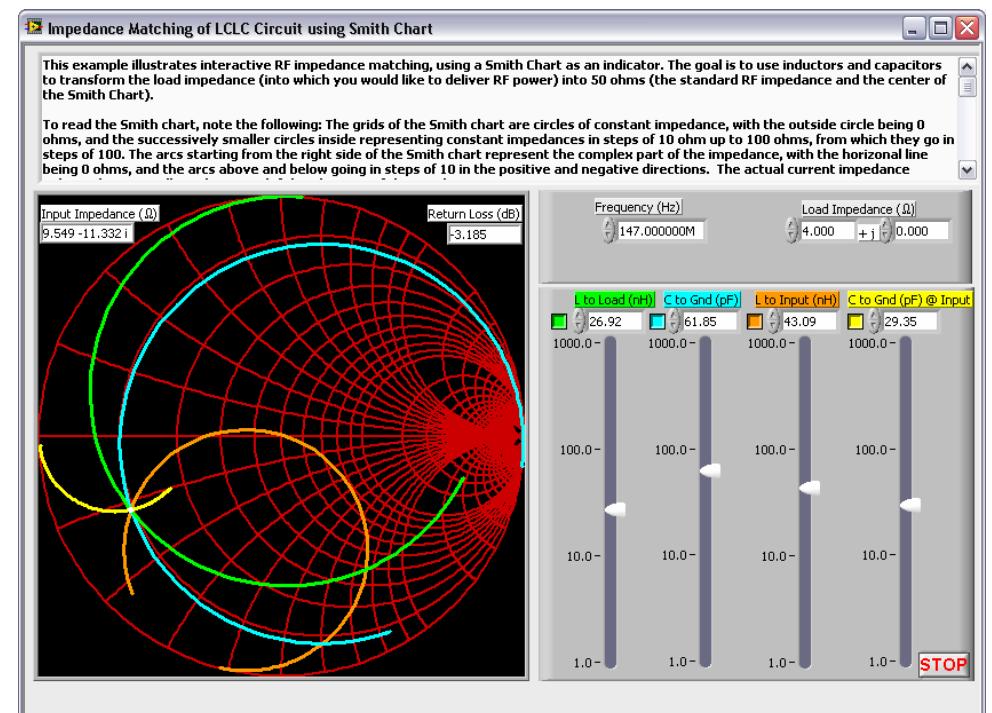Click the C to Gnd @ Input 29.35 stepper
Image resolution: width=992 pixels, height=713 pixels.
coord(874,321)
